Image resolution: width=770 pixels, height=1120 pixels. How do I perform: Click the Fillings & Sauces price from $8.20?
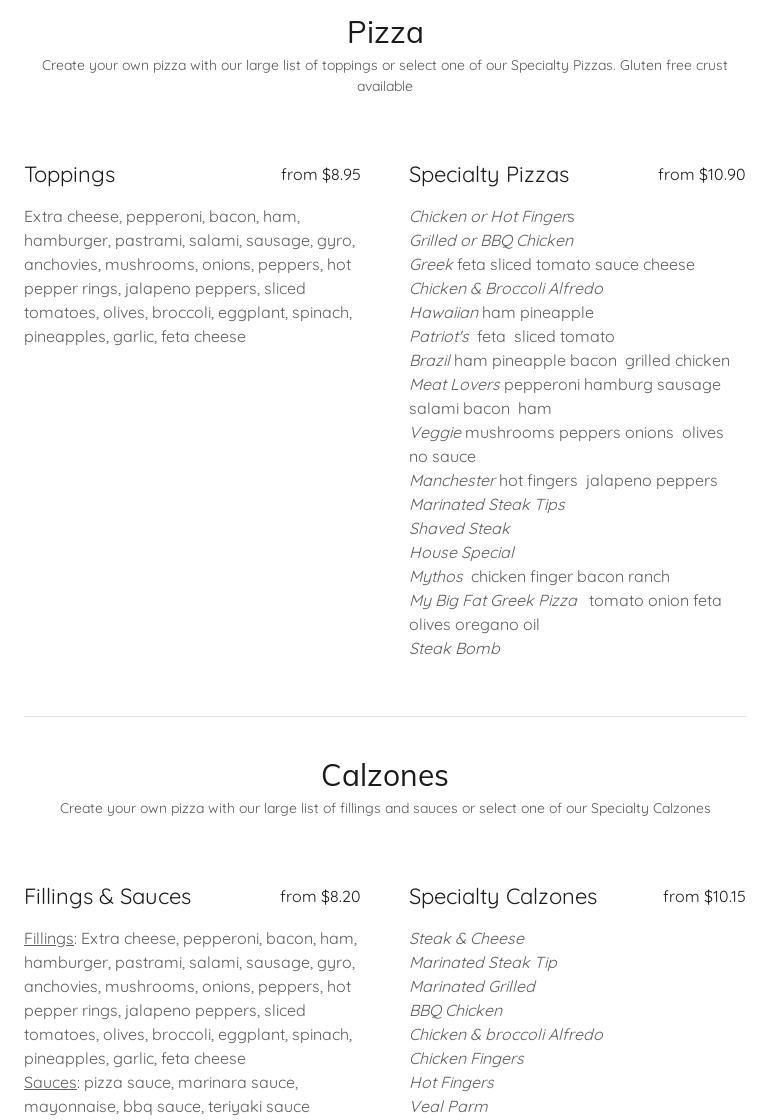320,897
